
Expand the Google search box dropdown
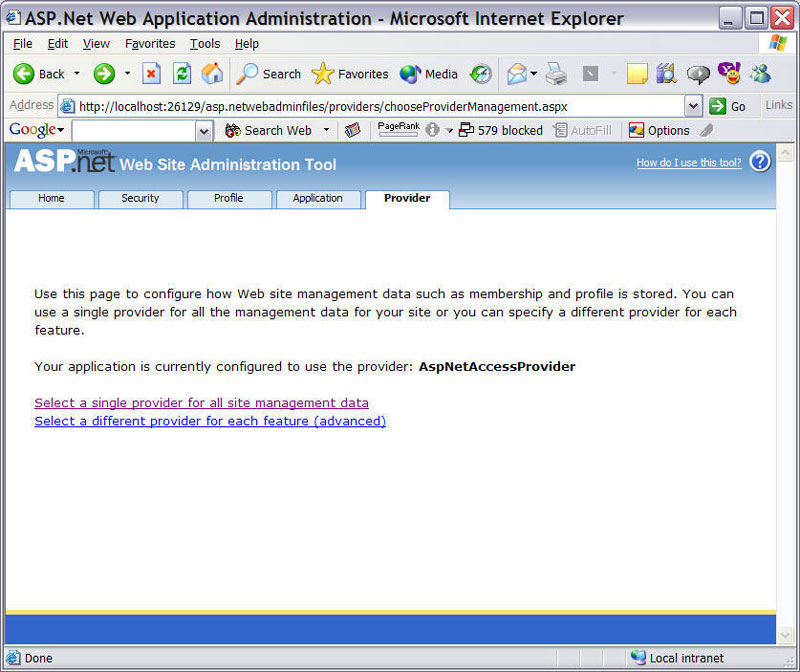[x=204, y=131]
